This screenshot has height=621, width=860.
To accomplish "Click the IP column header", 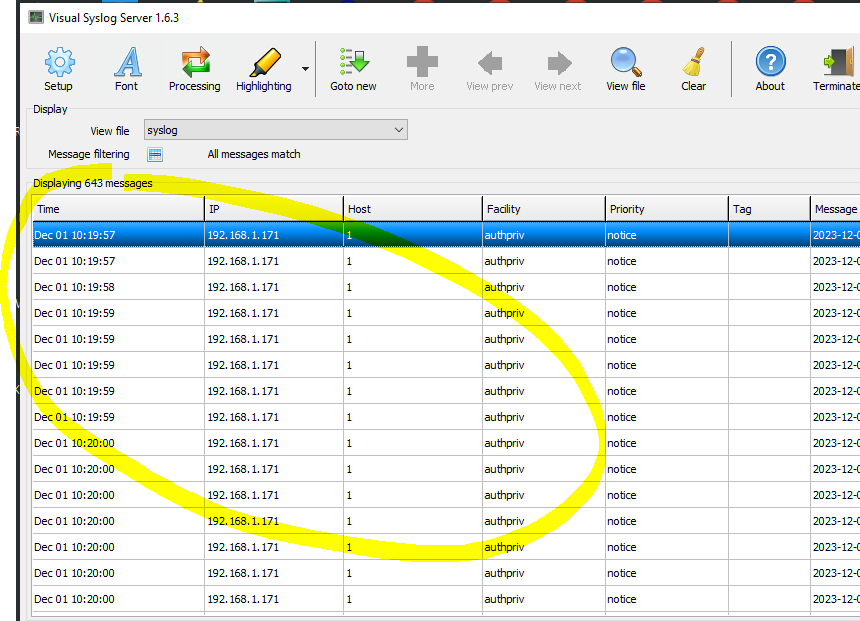I will (x=272, y=208).
